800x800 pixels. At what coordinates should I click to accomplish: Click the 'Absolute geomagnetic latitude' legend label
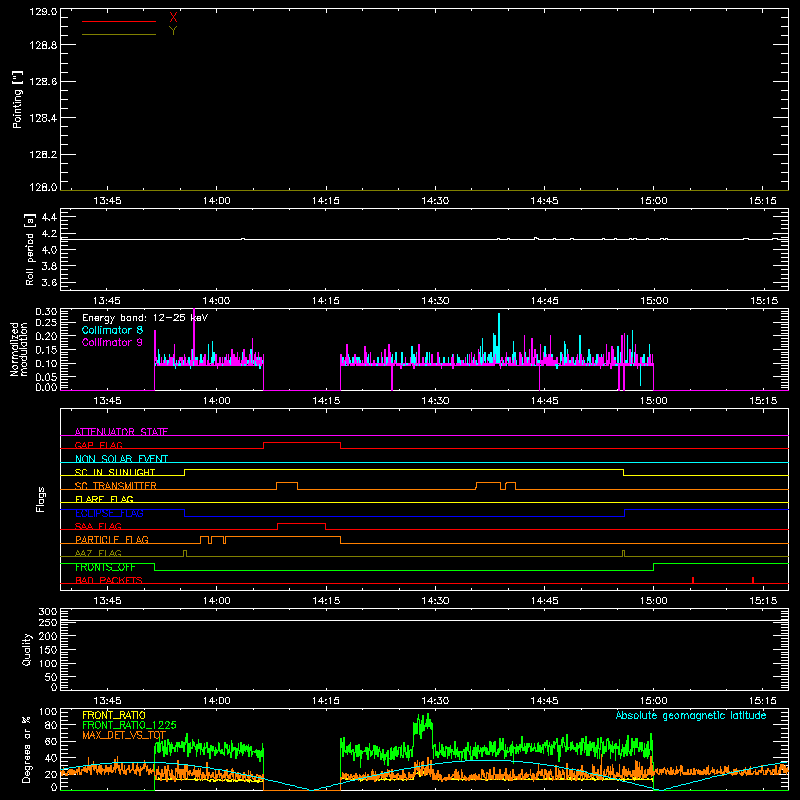pyautogui.click(x=691, y=715)
